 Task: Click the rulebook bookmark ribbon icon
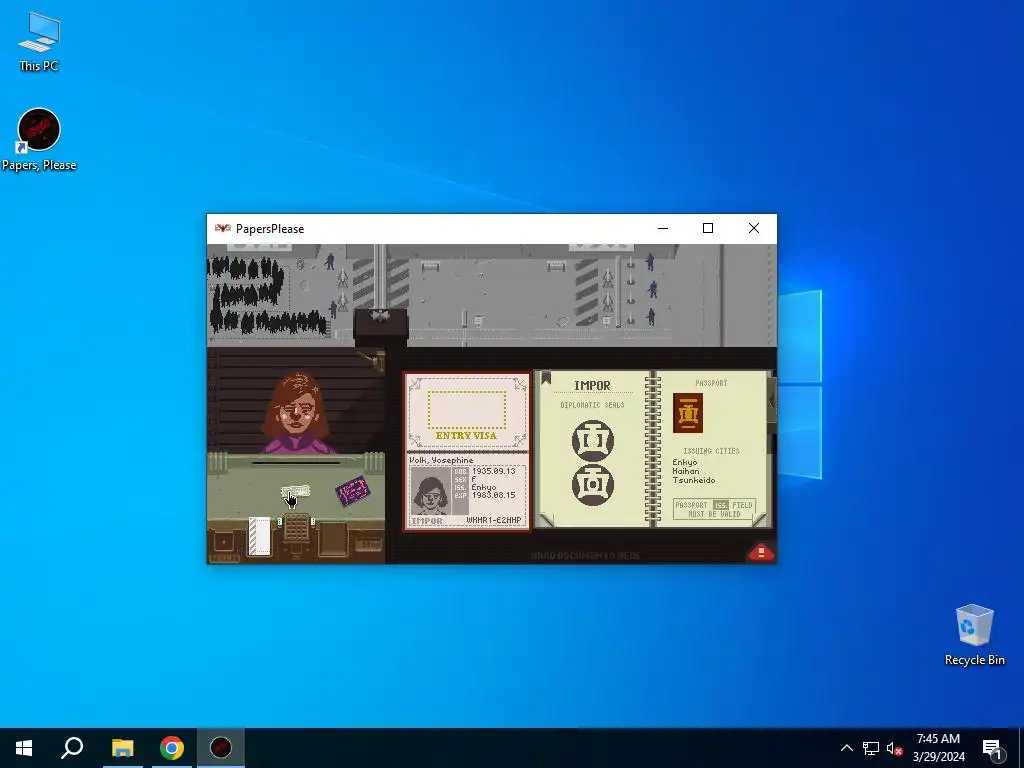click(x=546, y=377)
